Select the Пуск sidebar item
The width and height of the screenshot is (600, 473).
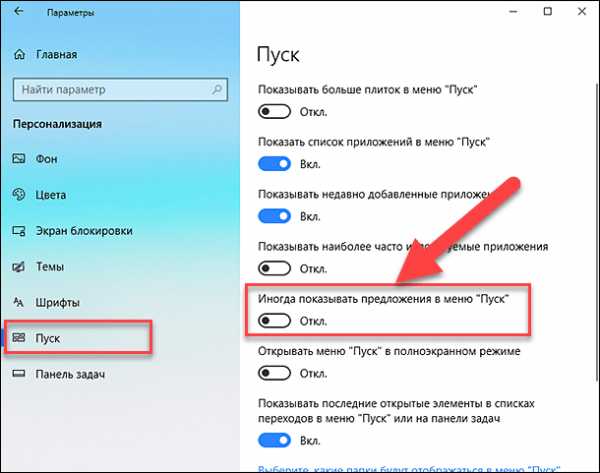coord(78,338)
